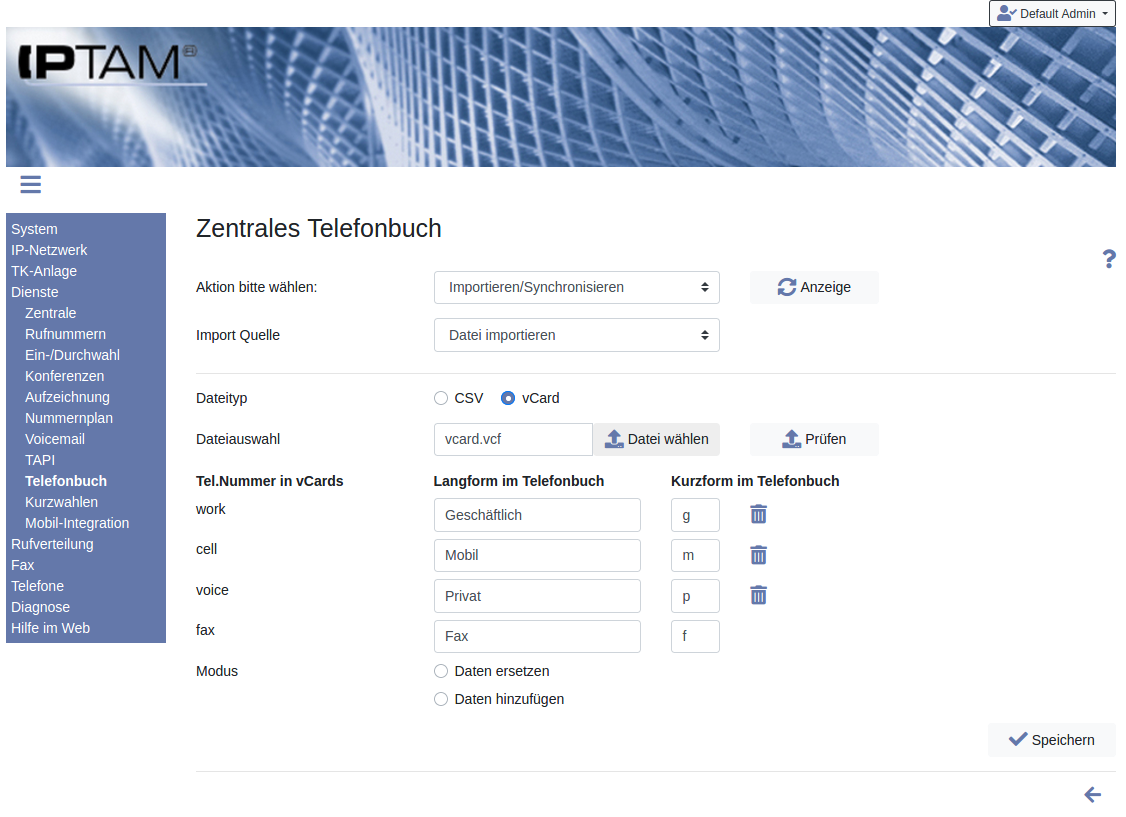The image size is (1126, 817).
Task: Open the hamburger menu icon
Action: click(30, 184)
